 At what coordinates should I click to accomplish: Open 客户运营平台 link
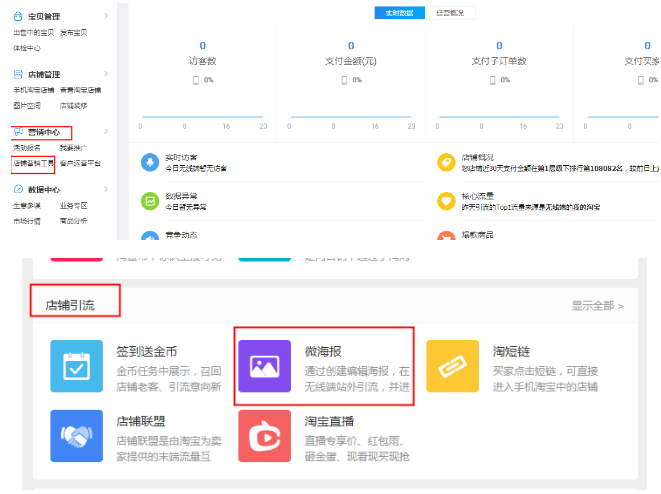click(x=81, y=164)
